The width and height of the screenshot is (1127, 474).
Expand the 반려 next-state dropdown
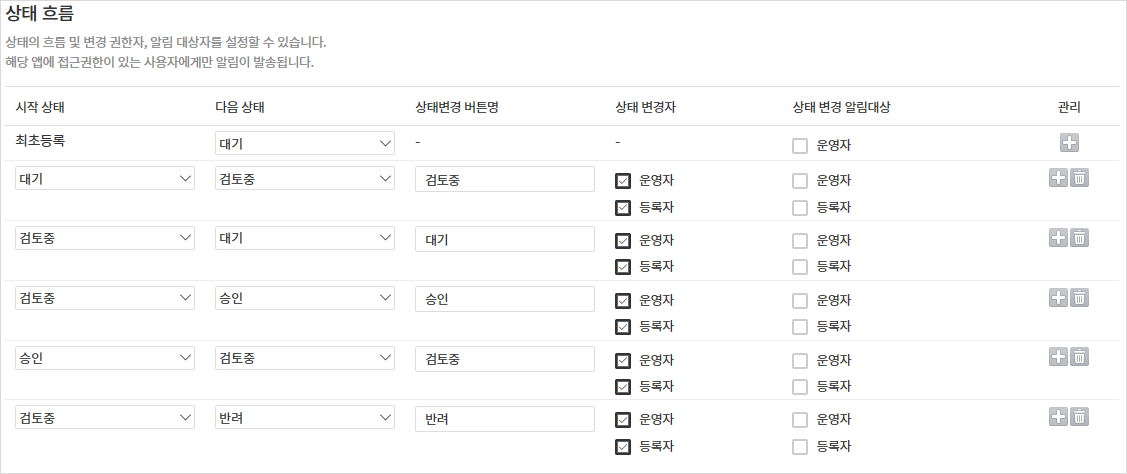tap(305, 418)
